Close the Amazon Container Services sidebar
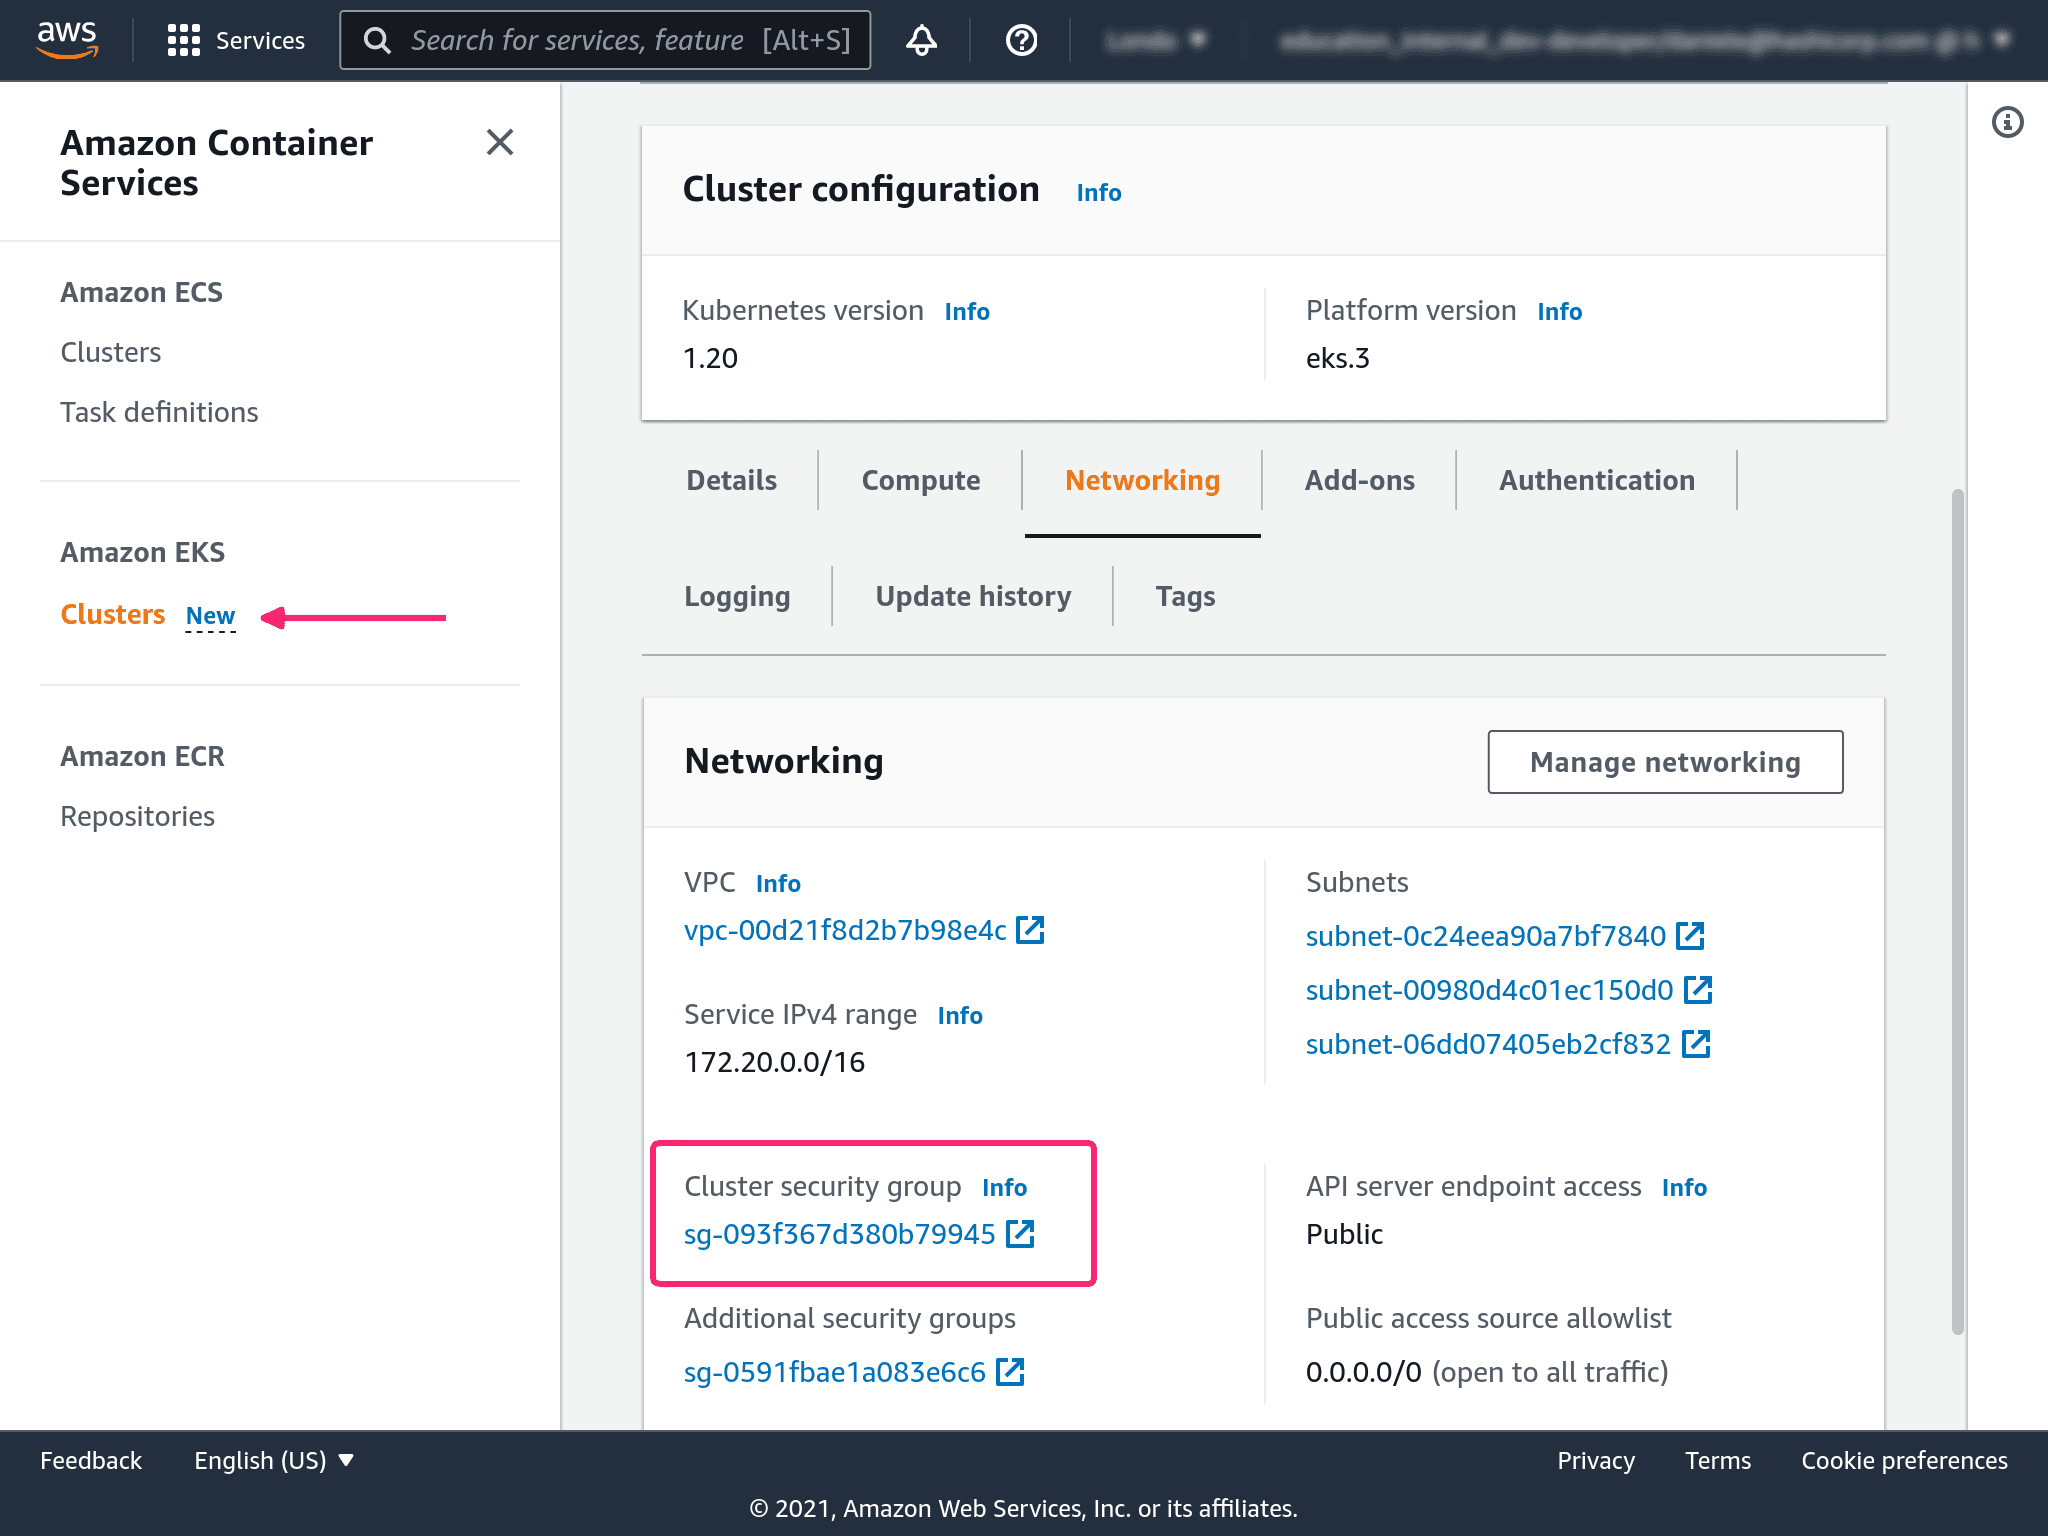 (500, 142)
